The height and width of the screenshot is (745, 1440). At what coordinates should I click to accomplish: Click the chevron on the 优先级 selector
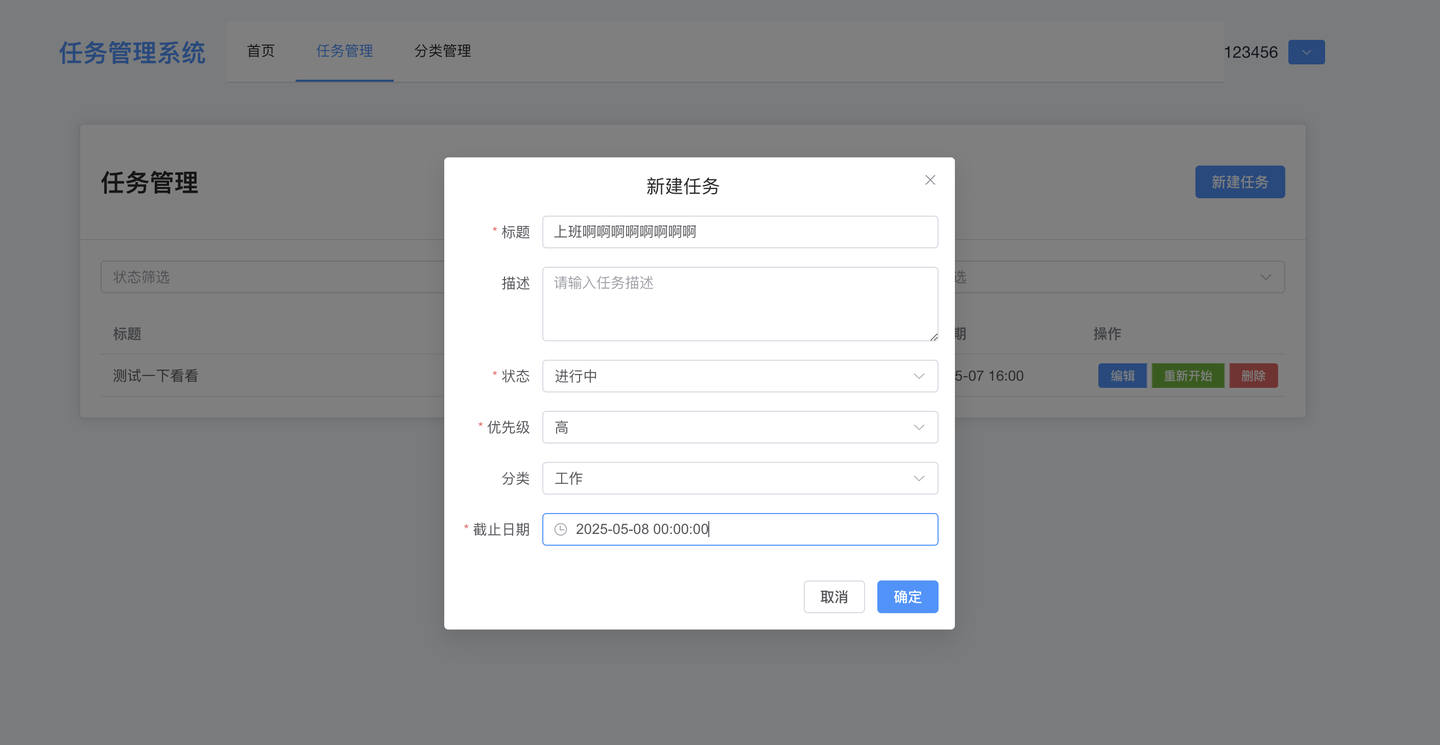click(x=918, y=427)
